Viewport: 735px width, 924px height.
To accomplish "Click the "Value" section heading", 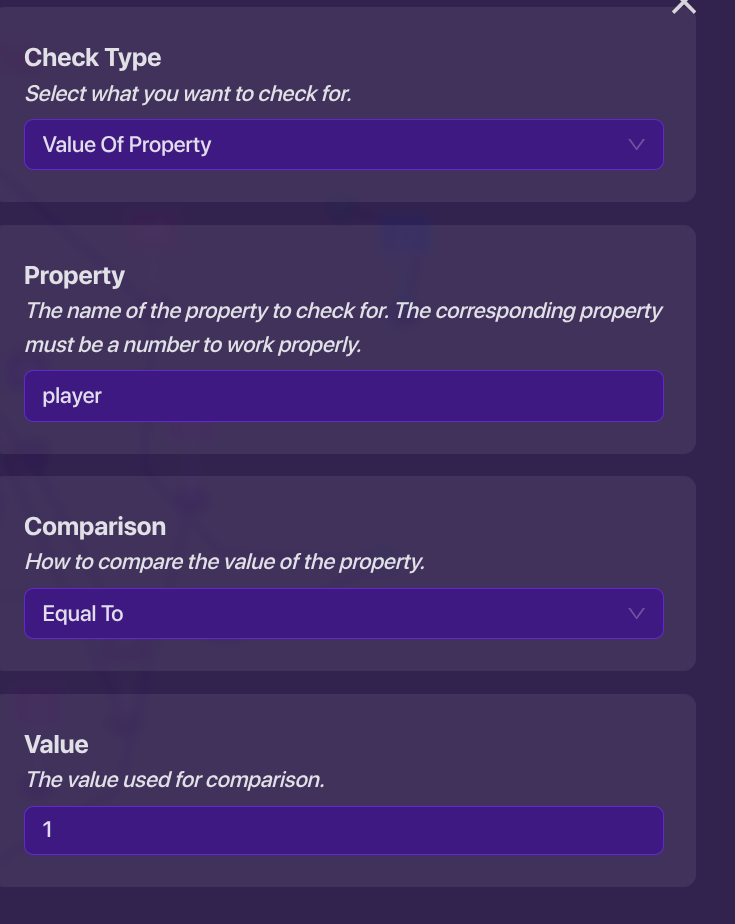I will [x=56, y=745].
